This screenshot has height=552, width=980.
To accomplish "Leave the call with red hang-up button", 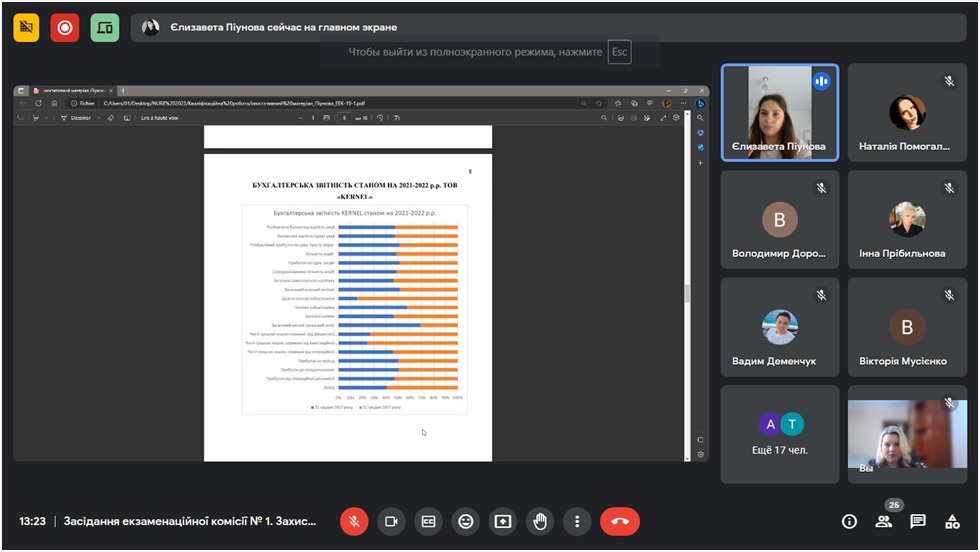I will point(620,521).
